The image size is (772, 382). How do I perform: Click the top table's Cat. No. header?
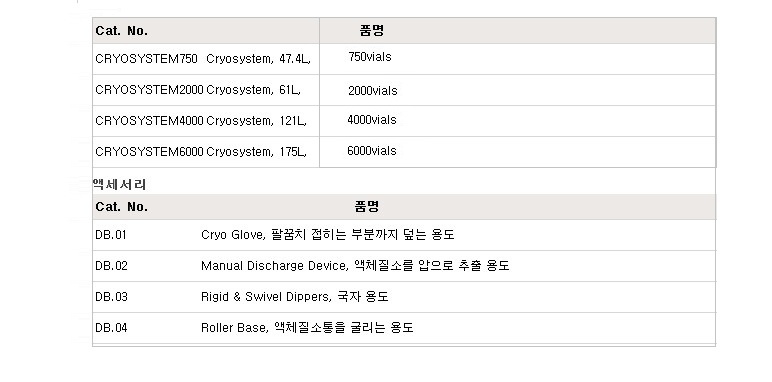122,31
